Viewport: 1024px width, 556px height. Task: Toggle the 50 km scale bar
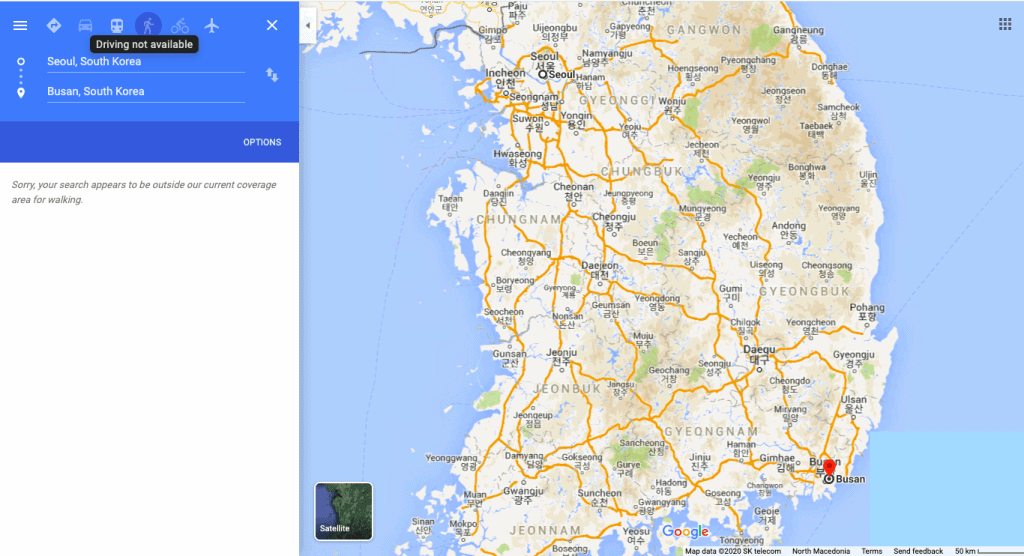tap(989, 551)
